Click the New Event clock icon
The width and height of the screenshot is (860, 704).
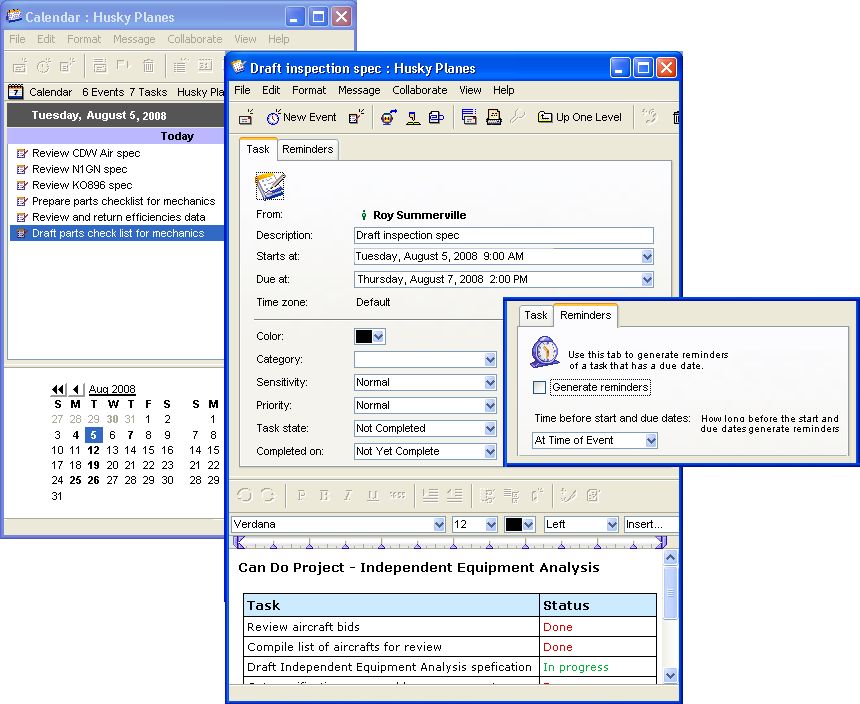click(x=273, y=117)
